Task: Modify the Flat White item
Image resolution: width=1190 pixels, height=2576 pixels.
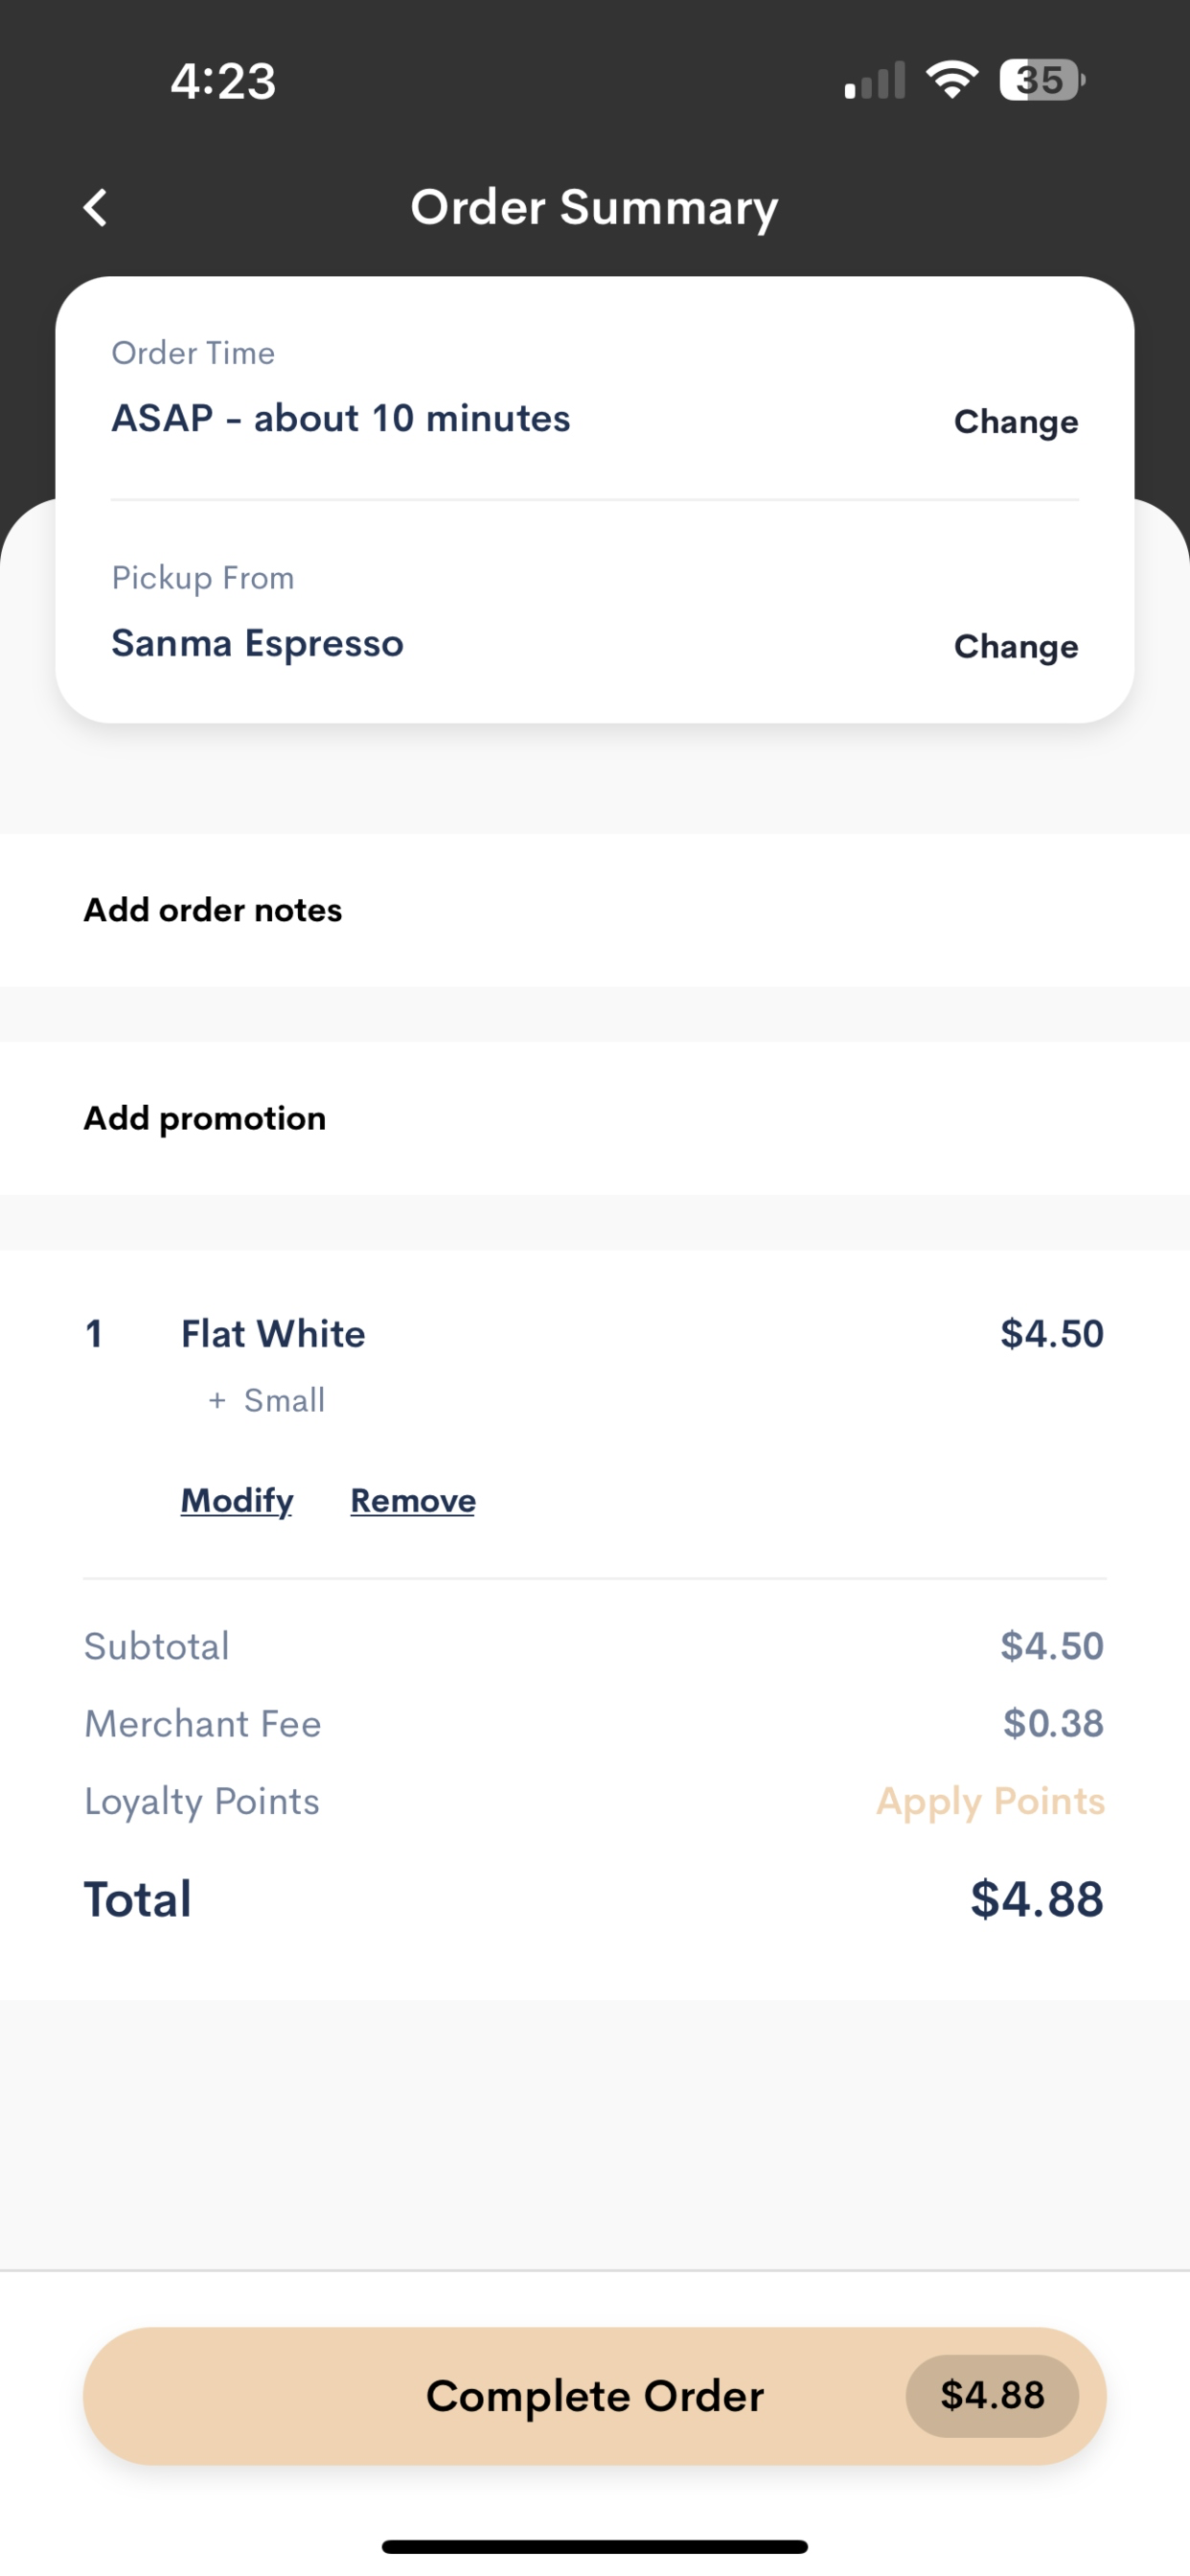Action: (237, 1500)
